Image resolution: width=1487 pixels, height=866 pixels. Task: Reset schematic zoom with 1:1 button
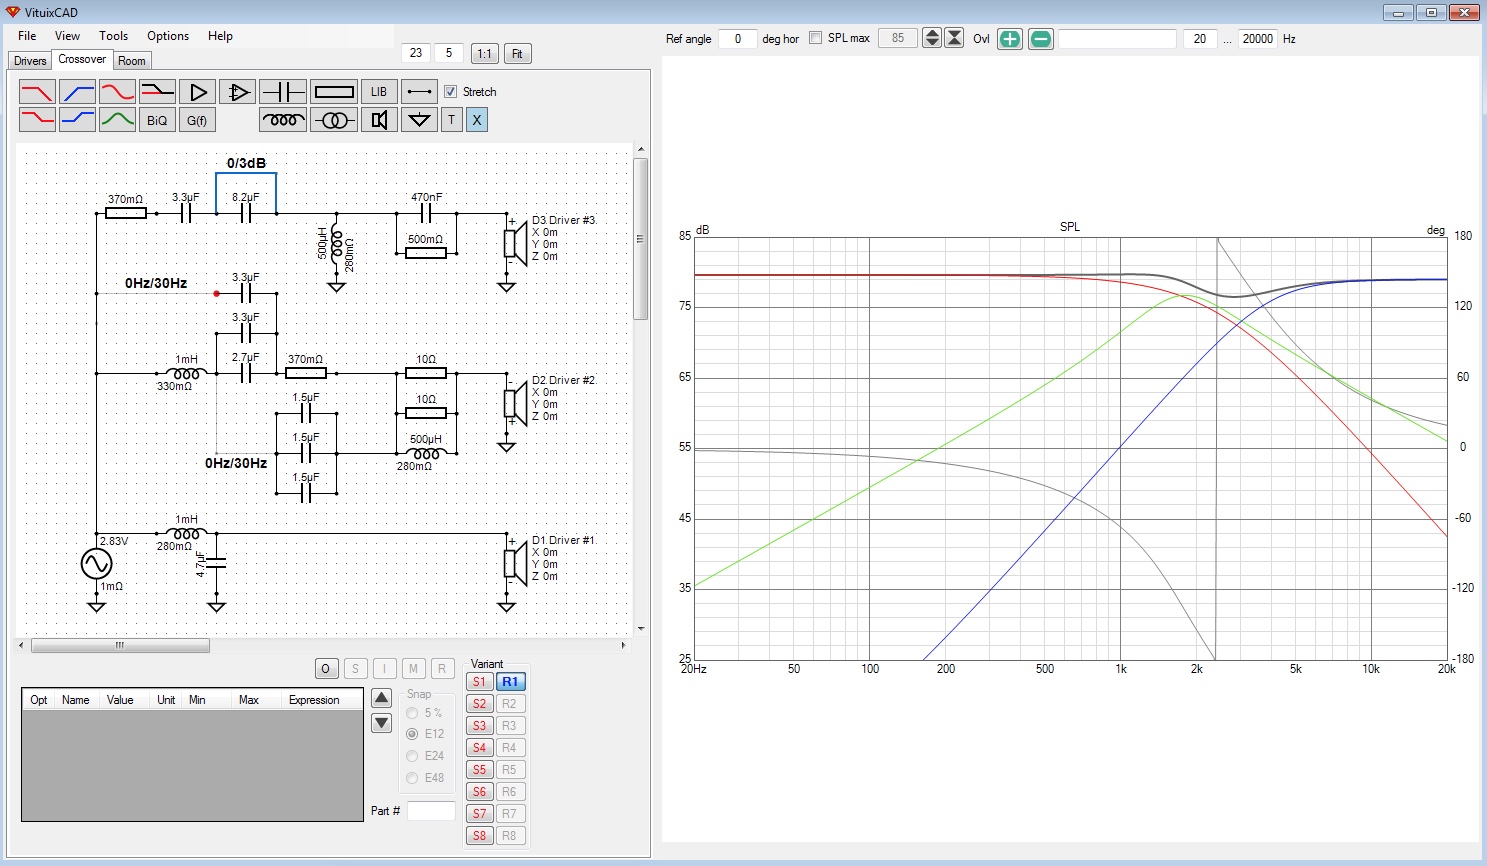tap(484, 54)
